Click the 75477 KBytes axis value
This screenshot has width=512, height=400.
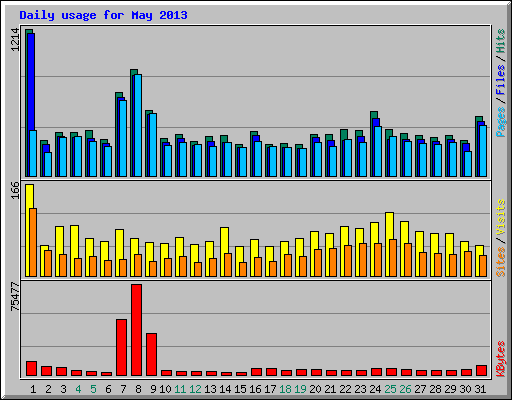[x=15, y=297]
